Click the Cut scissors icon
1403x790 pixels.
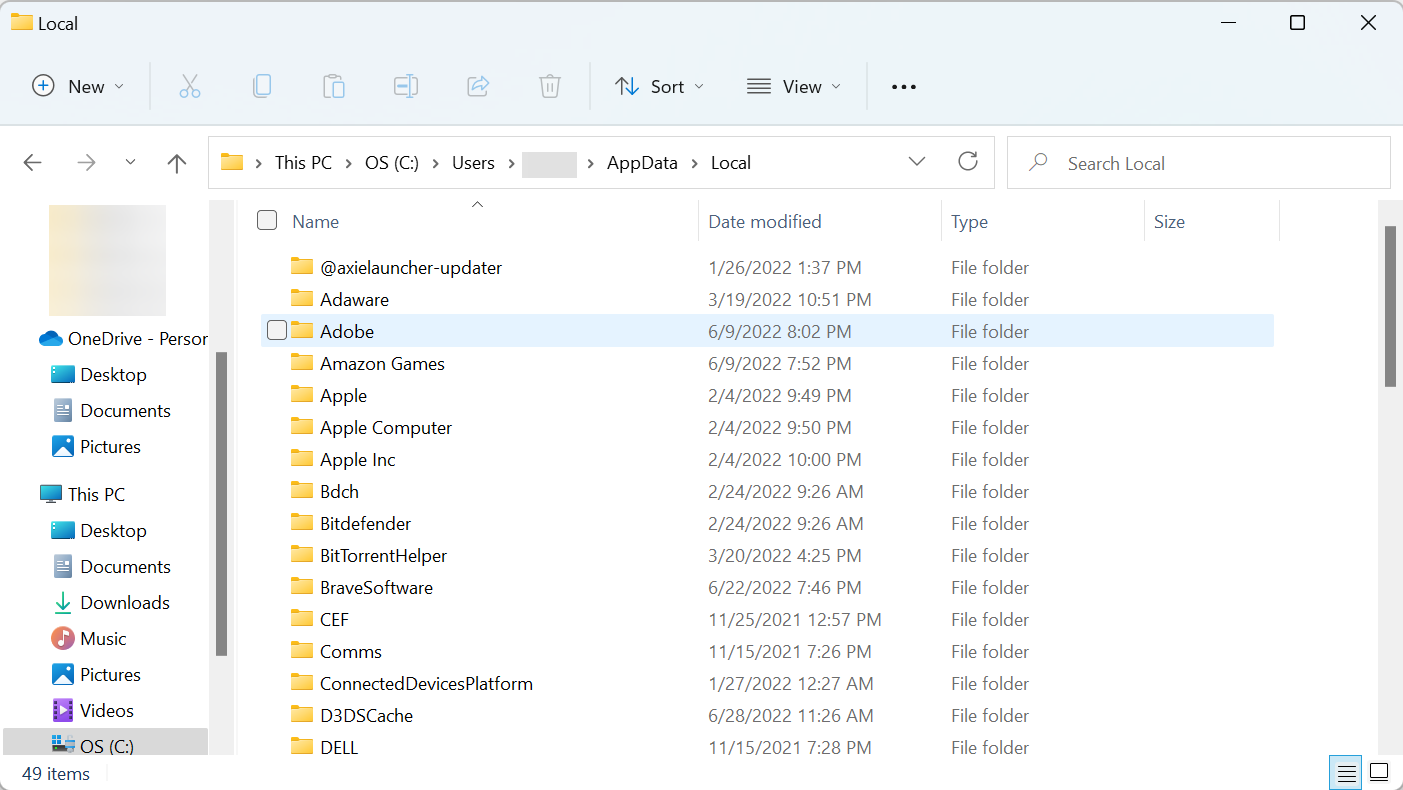[190, 87]
